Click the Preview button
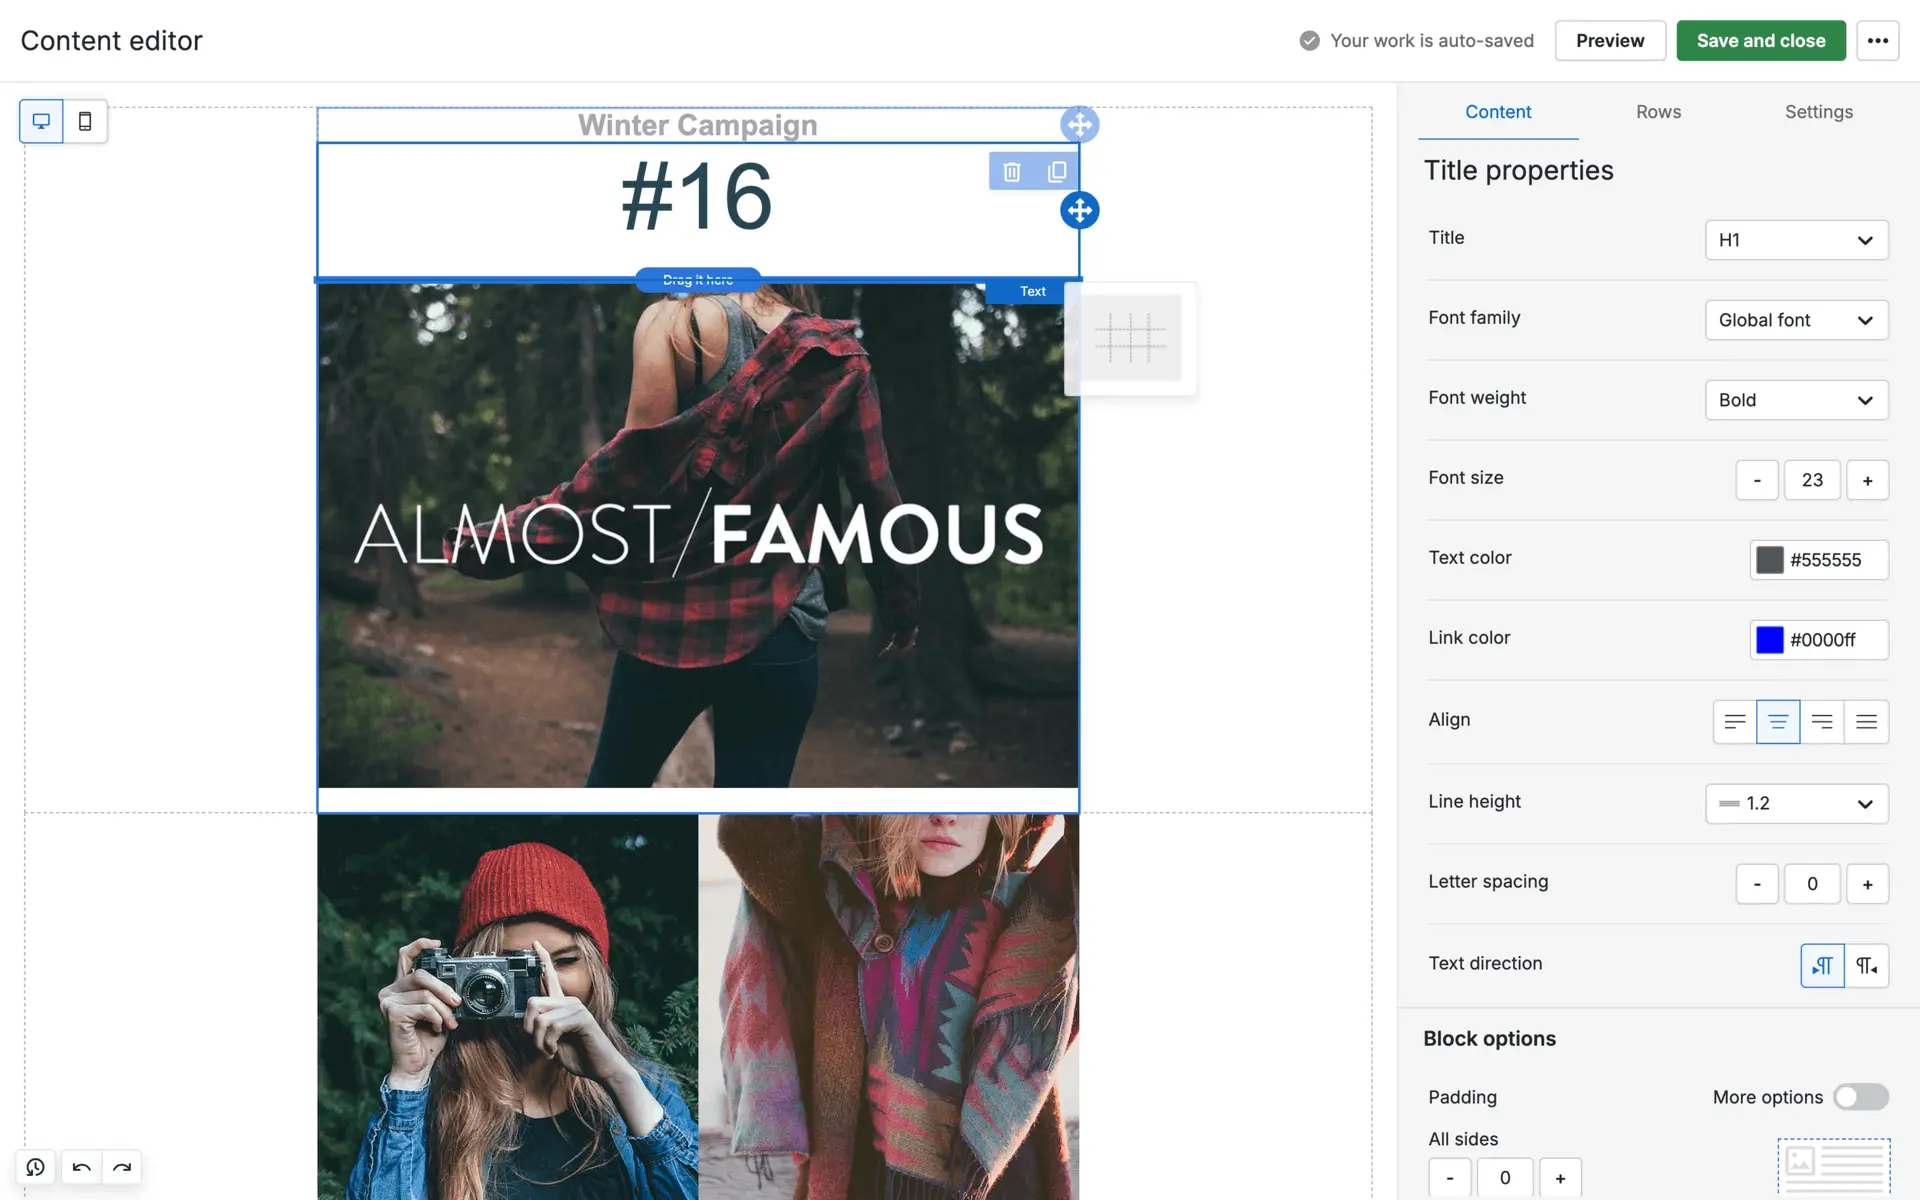 [1609, 41]
